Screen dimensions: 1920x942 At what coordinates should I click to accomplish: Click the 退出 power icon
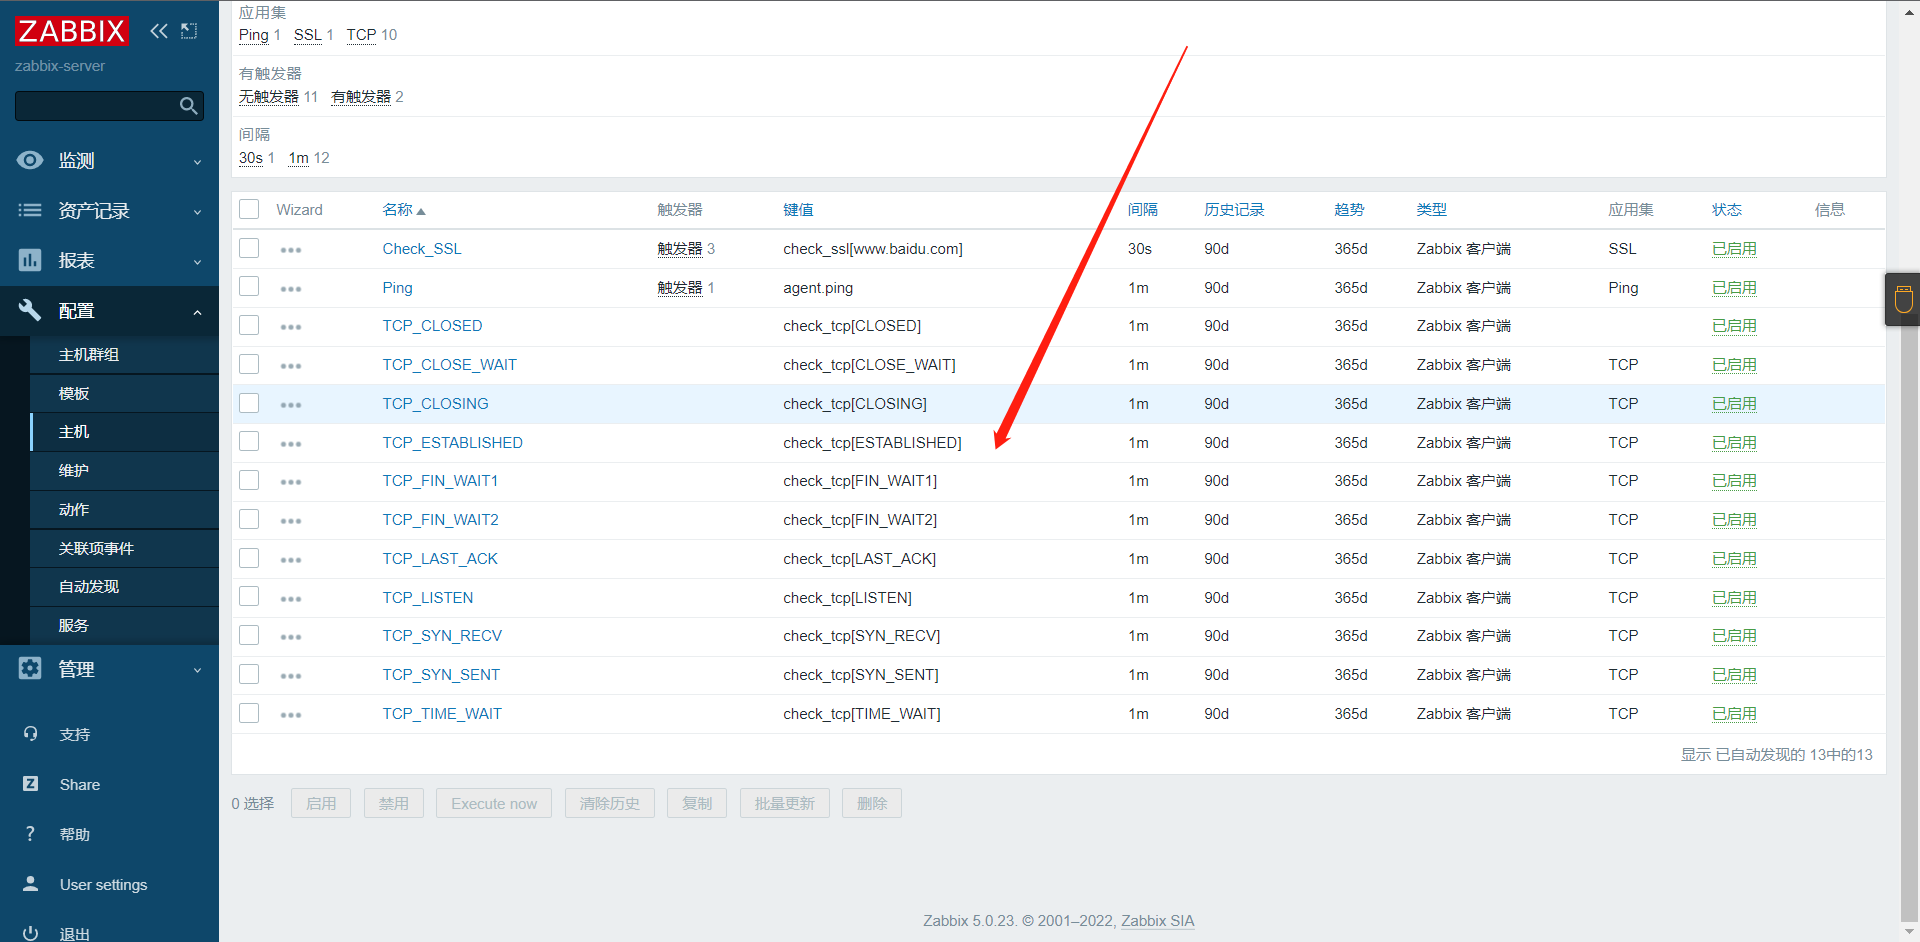(x=30, y=933)
